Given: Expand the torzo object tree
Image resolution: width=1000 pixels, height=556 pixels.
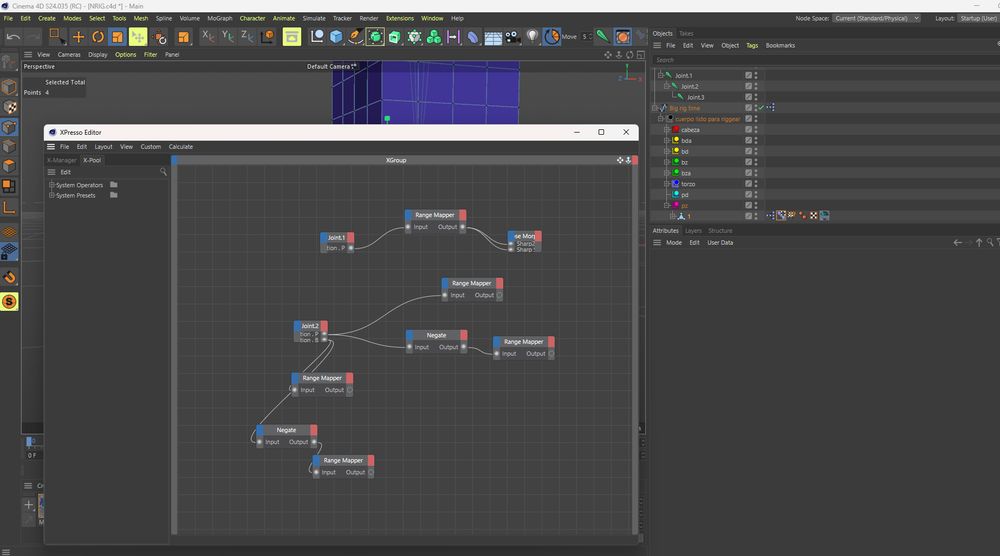Looking at the screenshot, I should (x=666, y=184).
